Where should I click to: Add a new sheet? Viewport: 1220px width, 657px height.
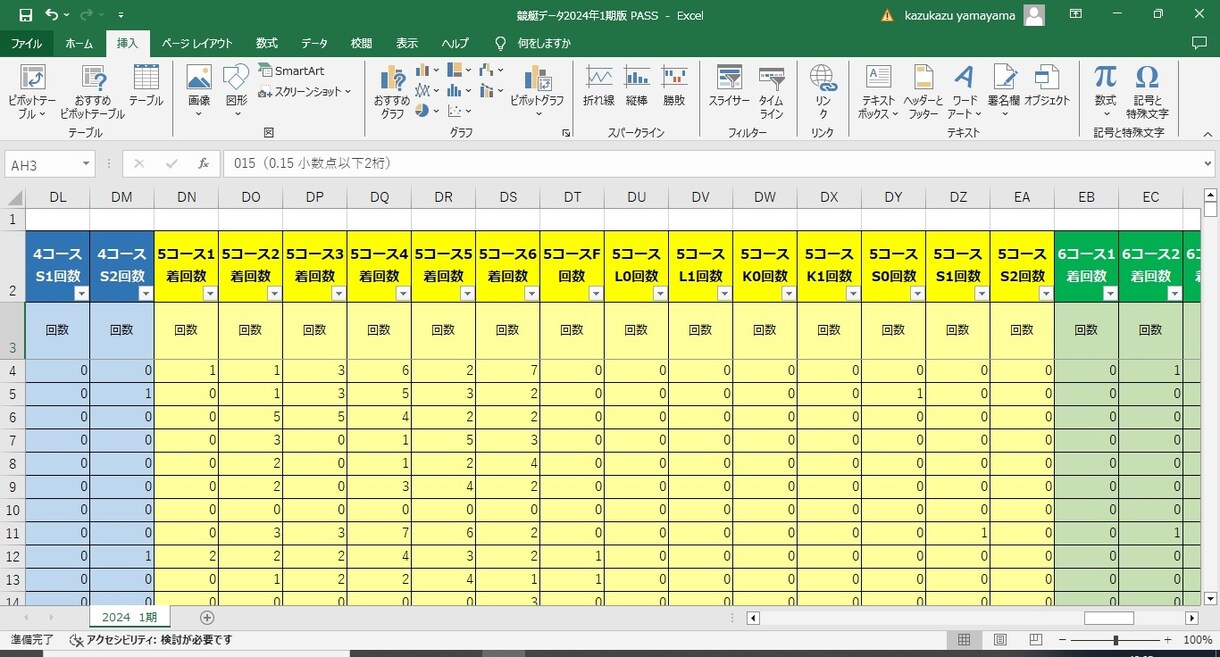(x=207, y=617)
